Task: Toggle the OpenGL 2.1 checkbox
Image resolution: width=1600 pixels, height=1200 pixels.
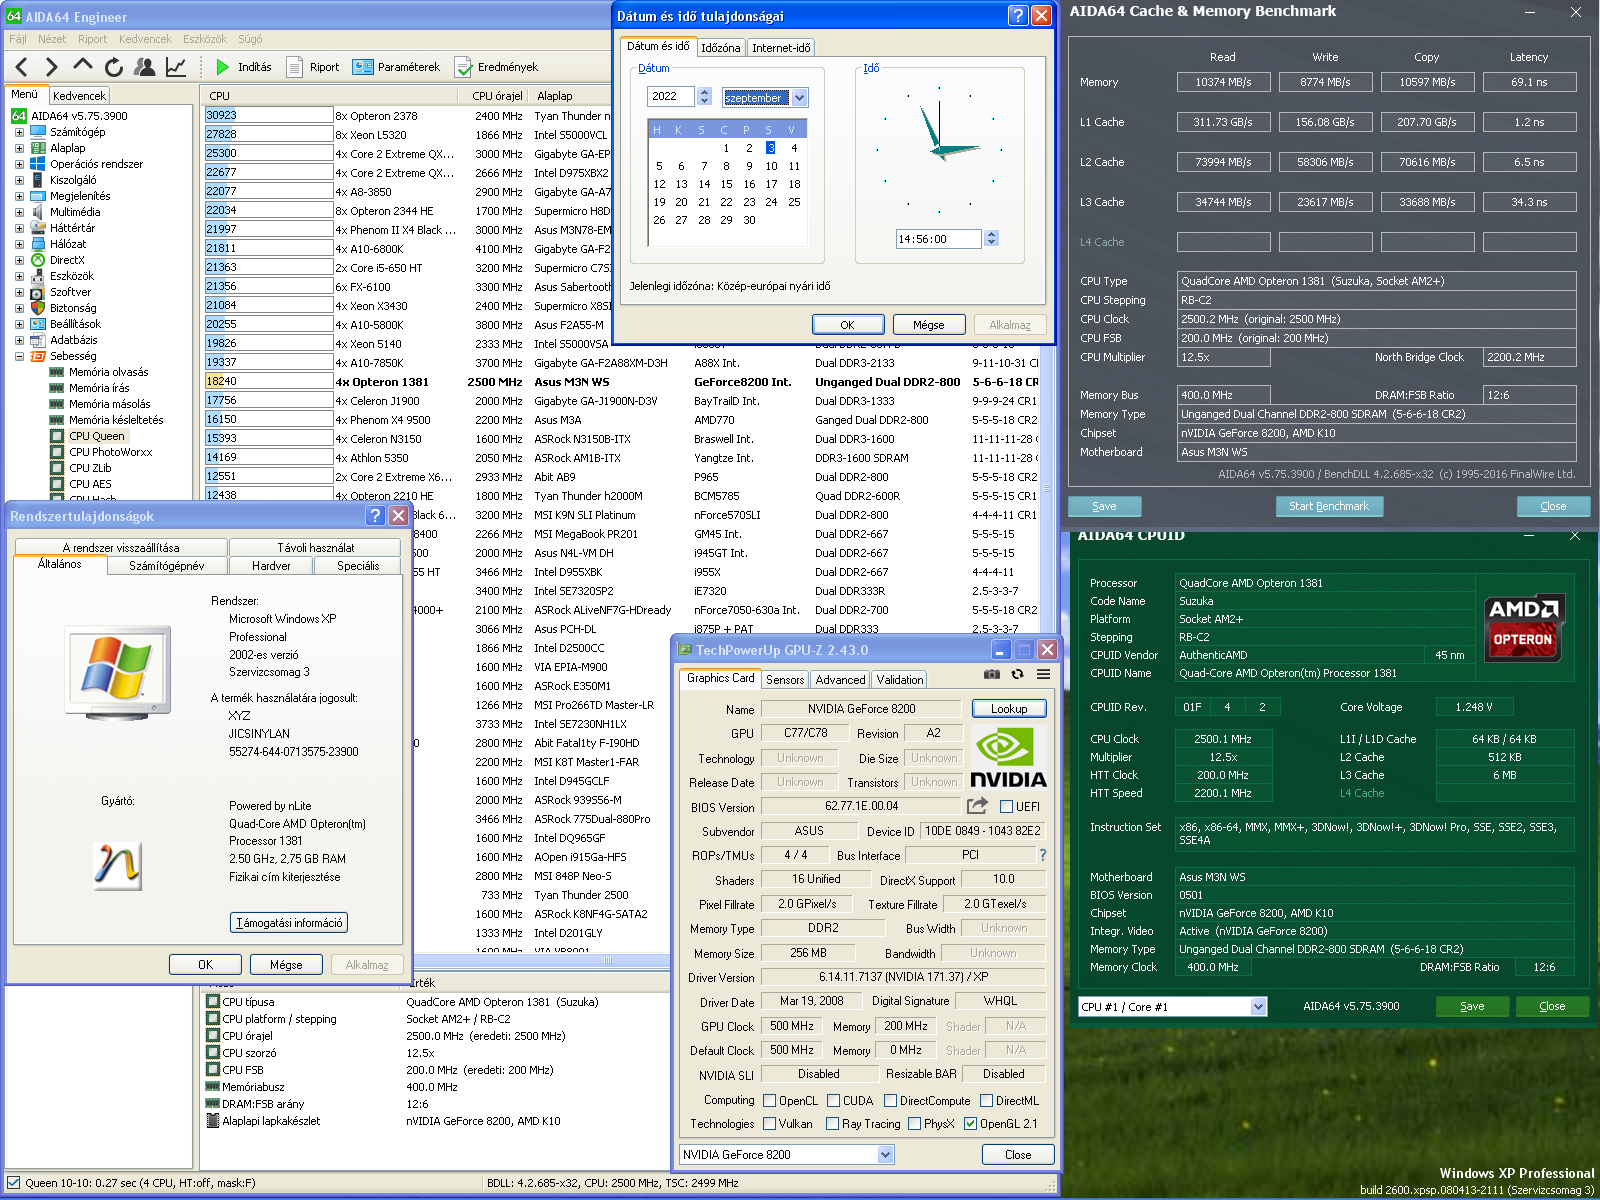Action: (x=970, y=1123)
